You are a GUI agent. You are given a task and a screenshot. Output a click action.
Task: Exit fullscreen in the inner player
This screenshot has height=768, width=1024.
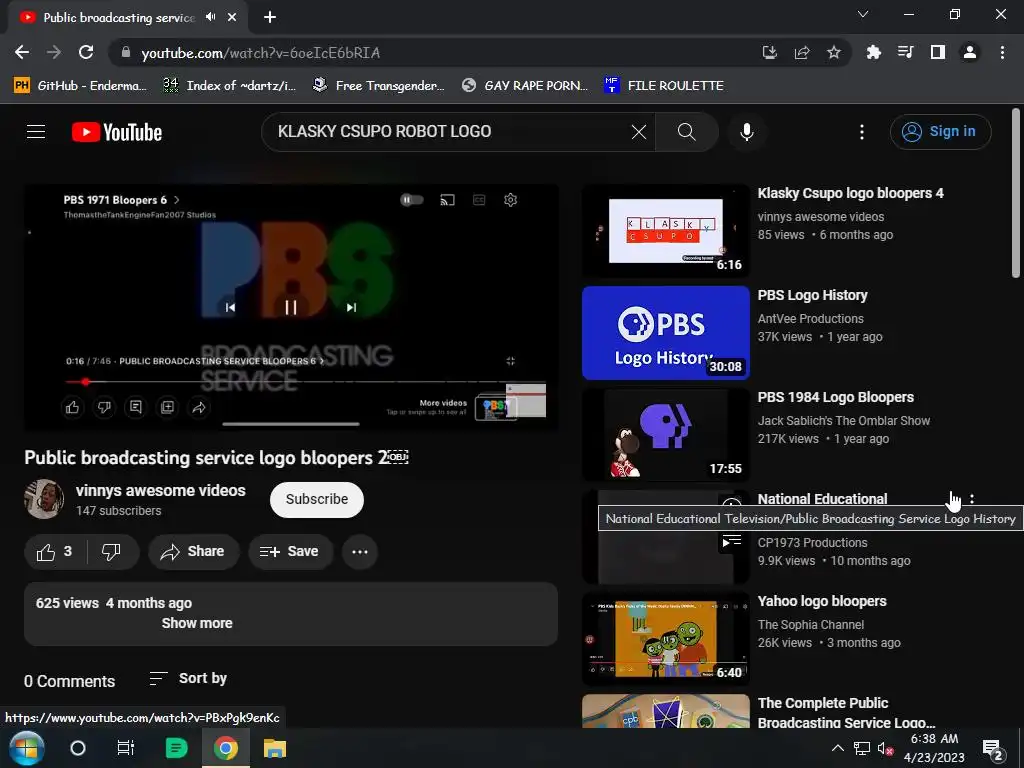pos(511,361)
